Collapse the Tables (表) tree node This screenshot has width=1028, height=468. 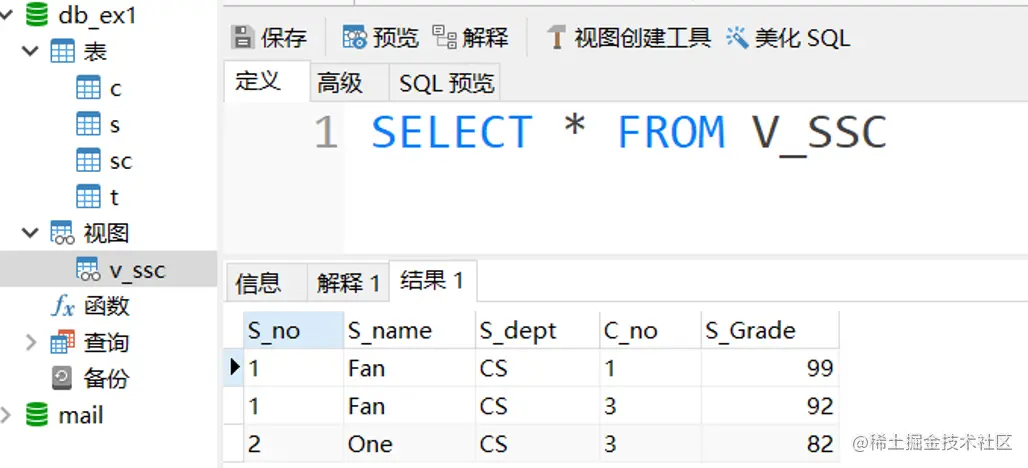(x=31, y=51)
